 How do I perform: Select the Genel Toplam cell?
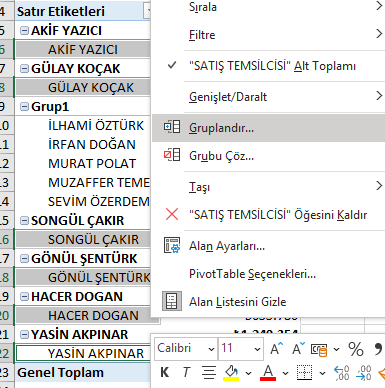[83, 372]
